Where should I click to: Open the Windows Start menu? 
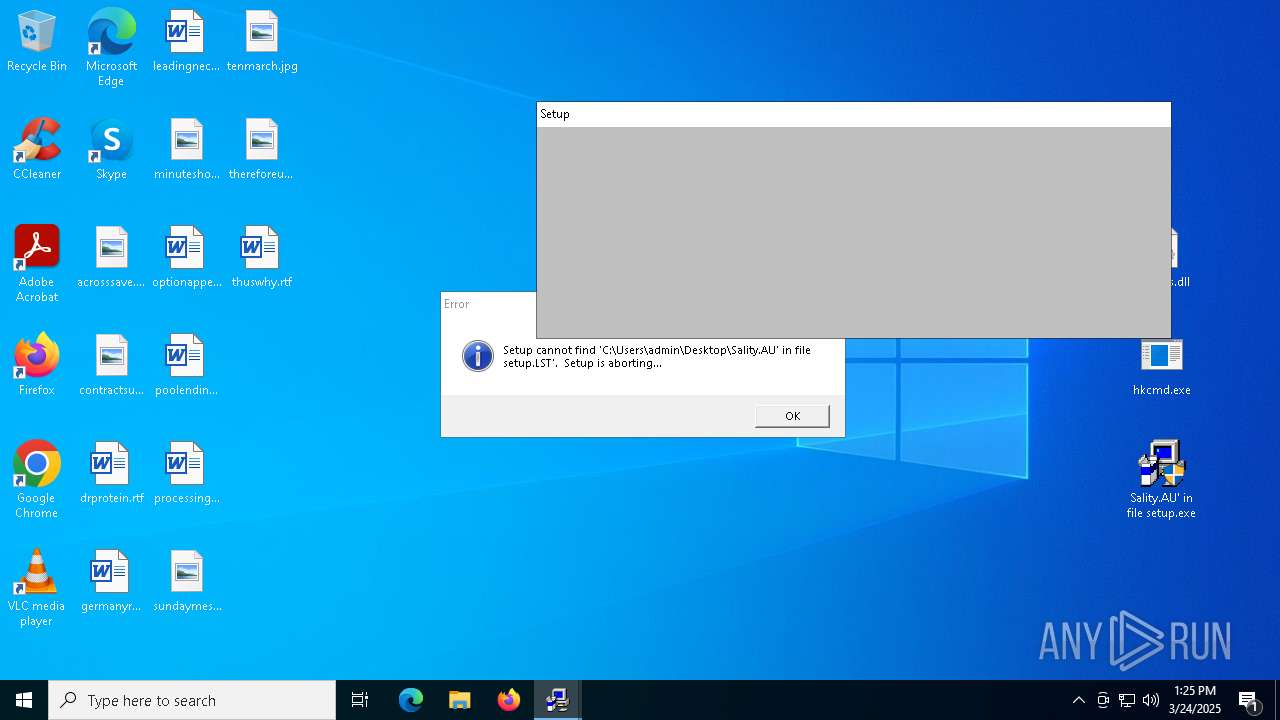tap(24, 700)
